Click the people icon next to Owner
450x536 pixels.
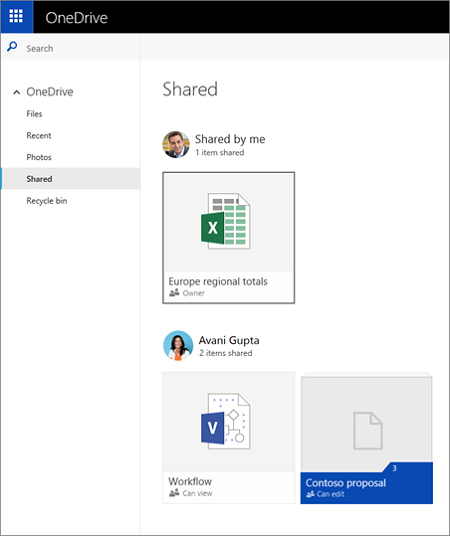174,293
